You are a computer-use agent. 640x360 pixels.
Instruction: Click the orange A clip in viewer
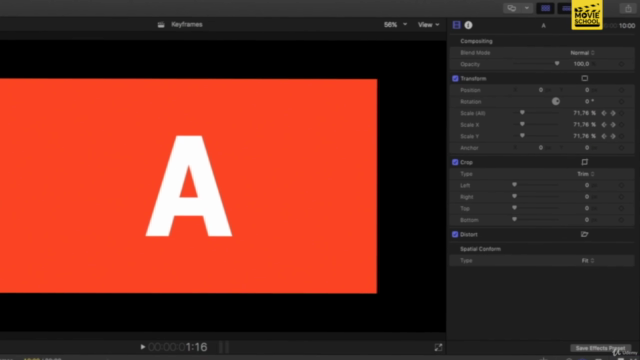point(188,186)
